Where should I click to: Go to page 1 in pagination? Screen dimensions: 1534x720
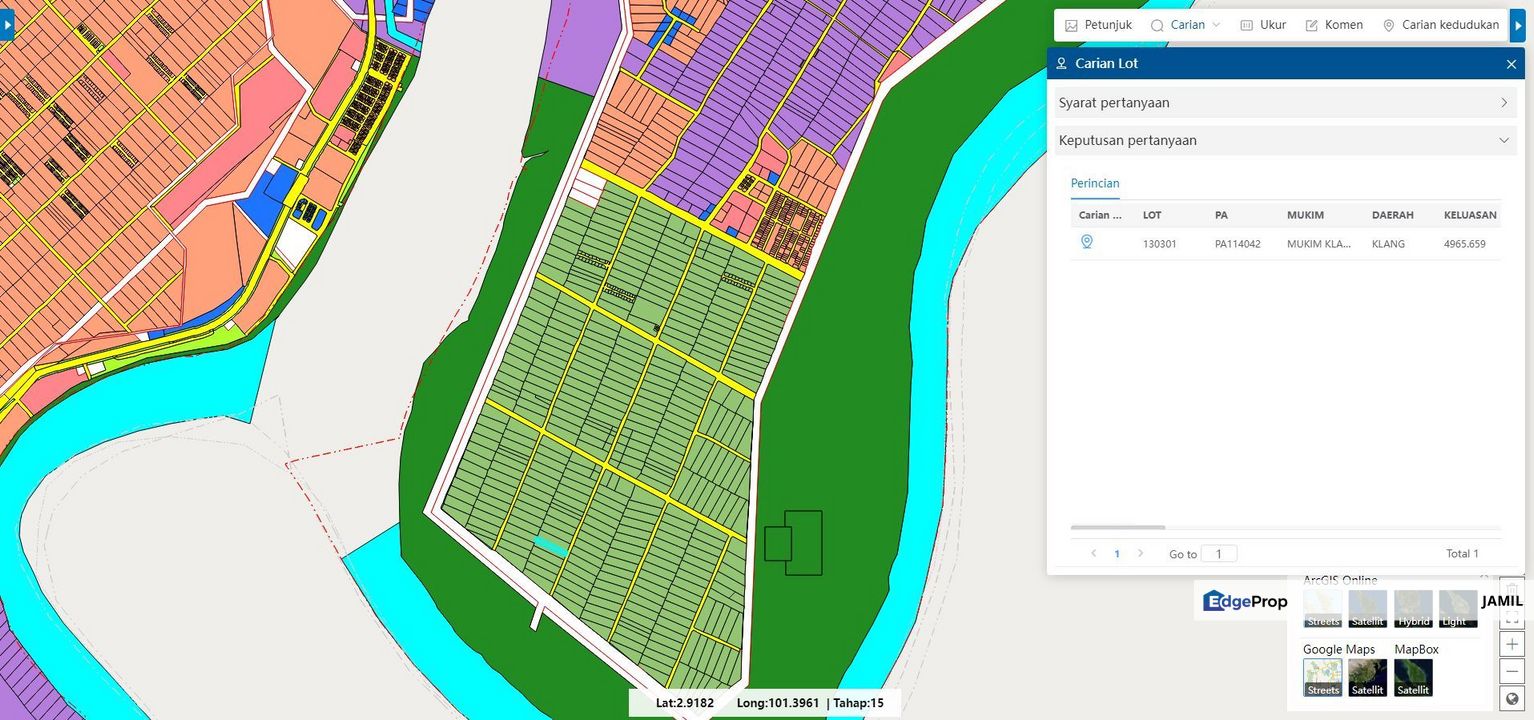(1117, 554)
